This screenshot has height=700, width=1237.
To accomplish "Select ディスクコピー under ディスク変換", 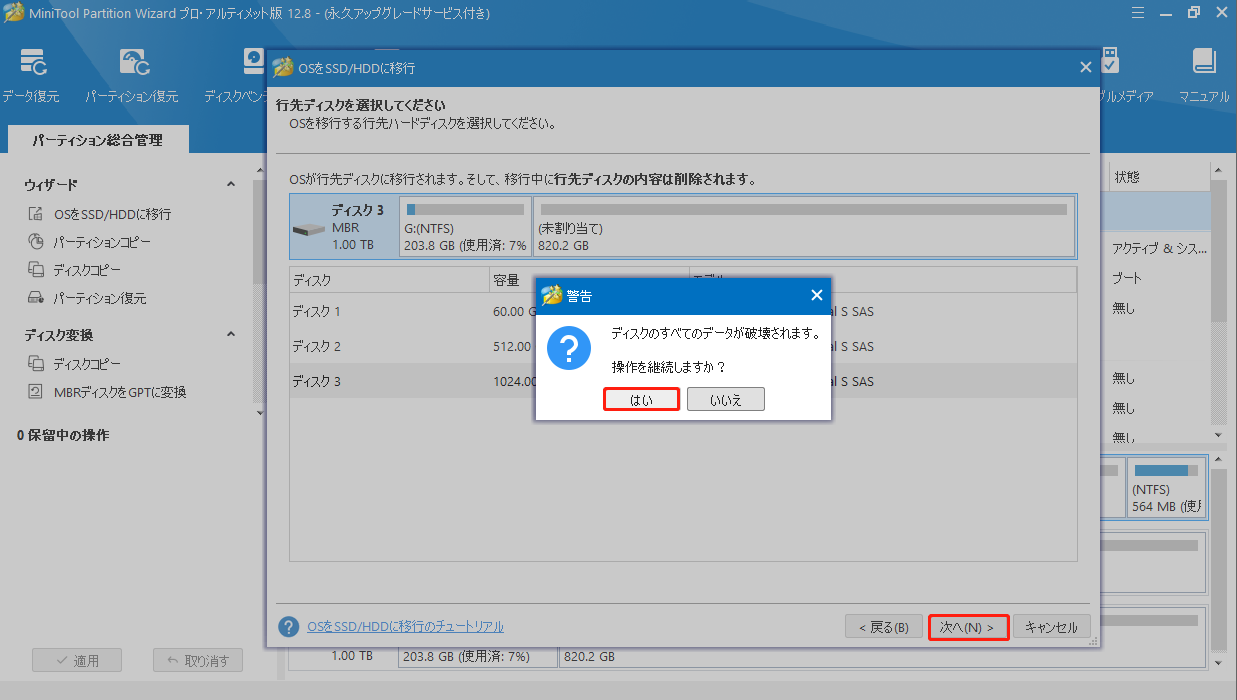I will pos(87,364).
